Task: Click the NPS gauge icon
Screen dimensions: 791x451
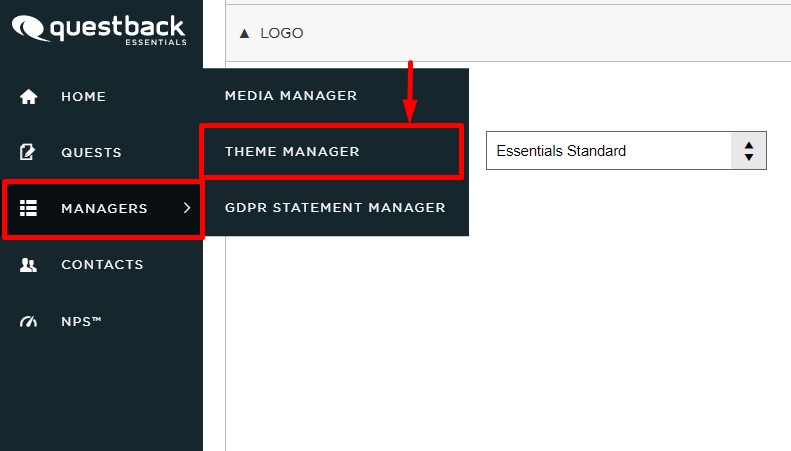Action: [x=28, y=321]
